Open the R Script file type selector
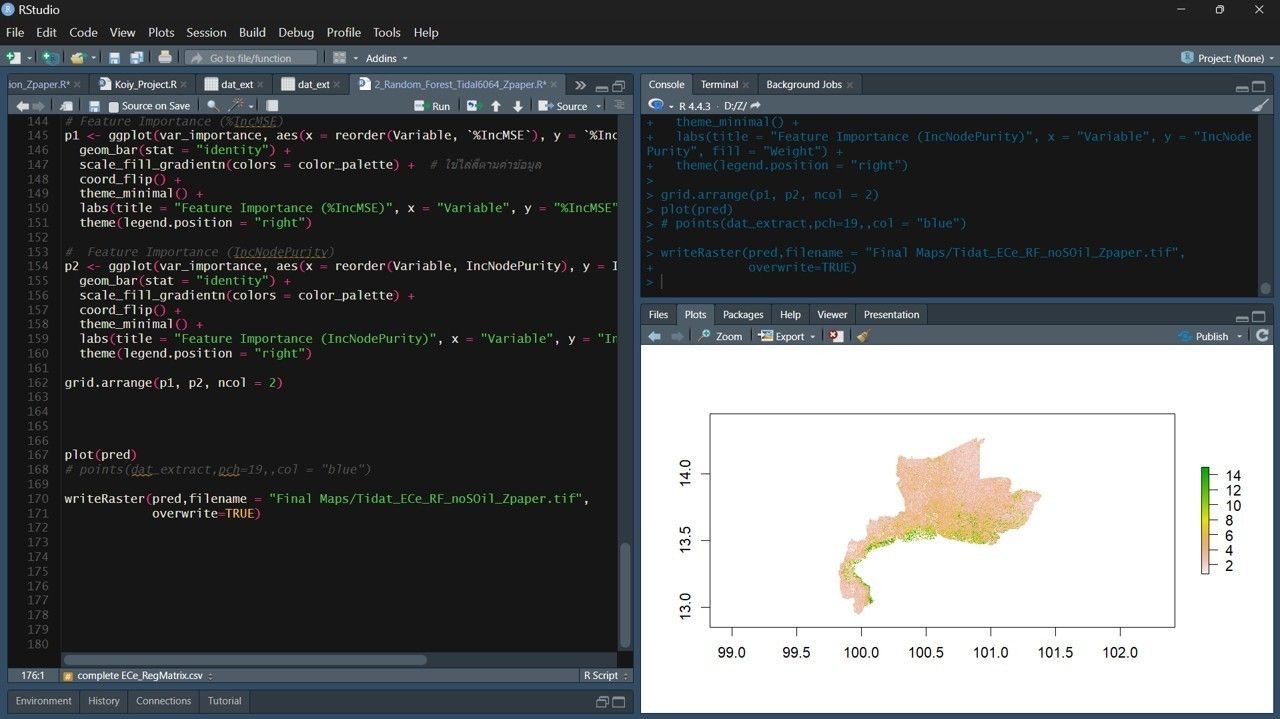Image resolution: width=1280 pixels, height=719 pixels. point(605,675)
